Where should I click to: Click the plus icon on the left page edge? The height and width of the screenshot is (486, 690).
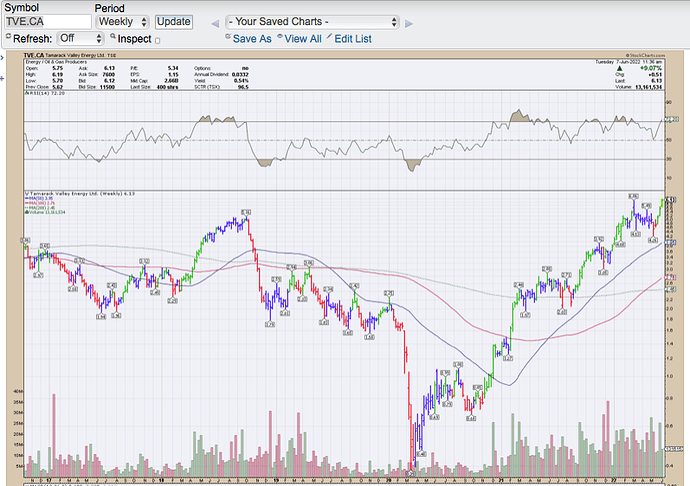(2, 79)
